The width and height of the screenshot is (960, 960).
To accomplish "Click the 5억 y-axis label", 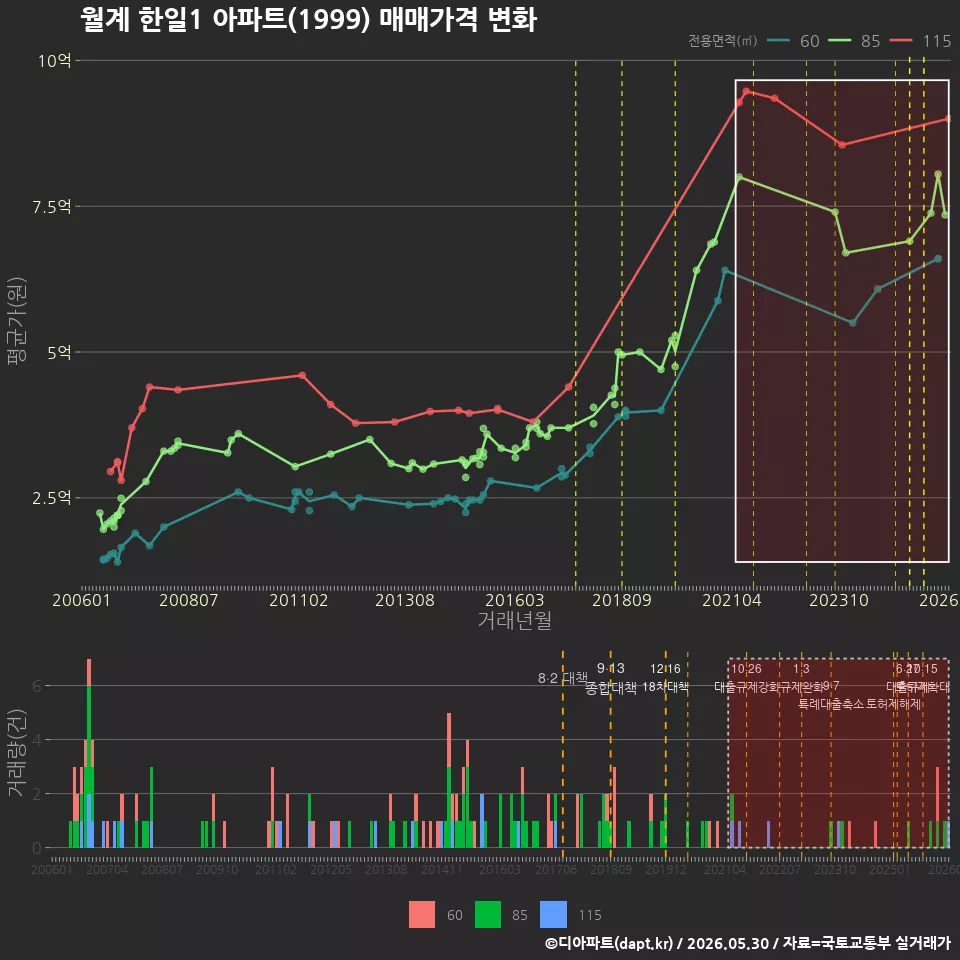I will [59, 352].
